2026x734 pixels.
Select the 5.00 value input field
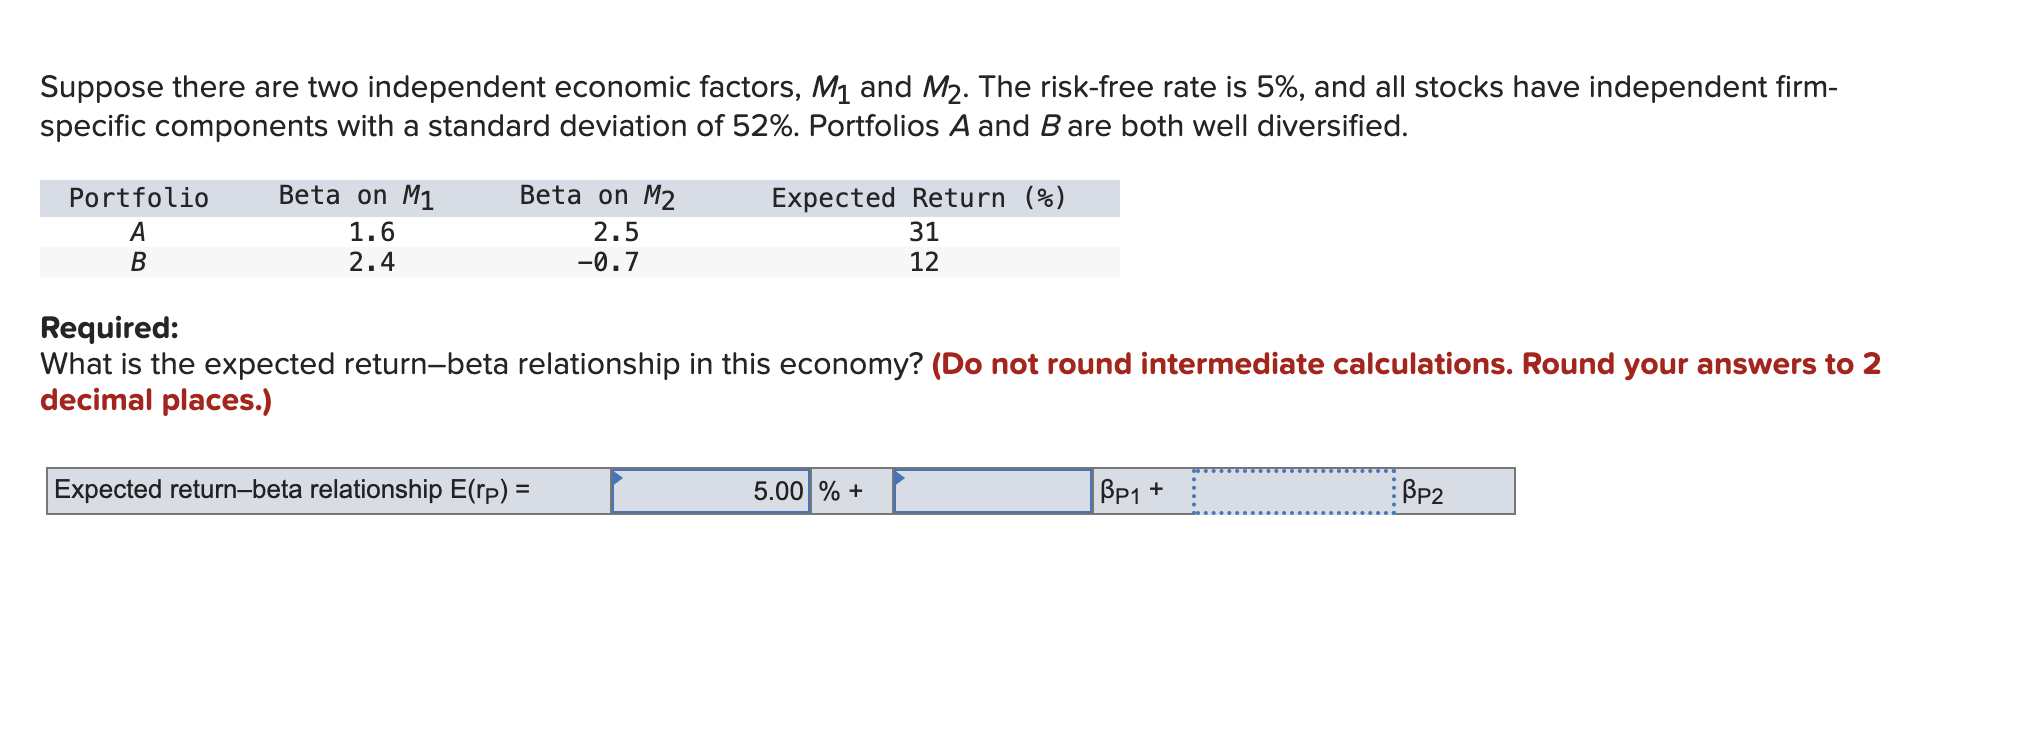[x=710, y=492]
